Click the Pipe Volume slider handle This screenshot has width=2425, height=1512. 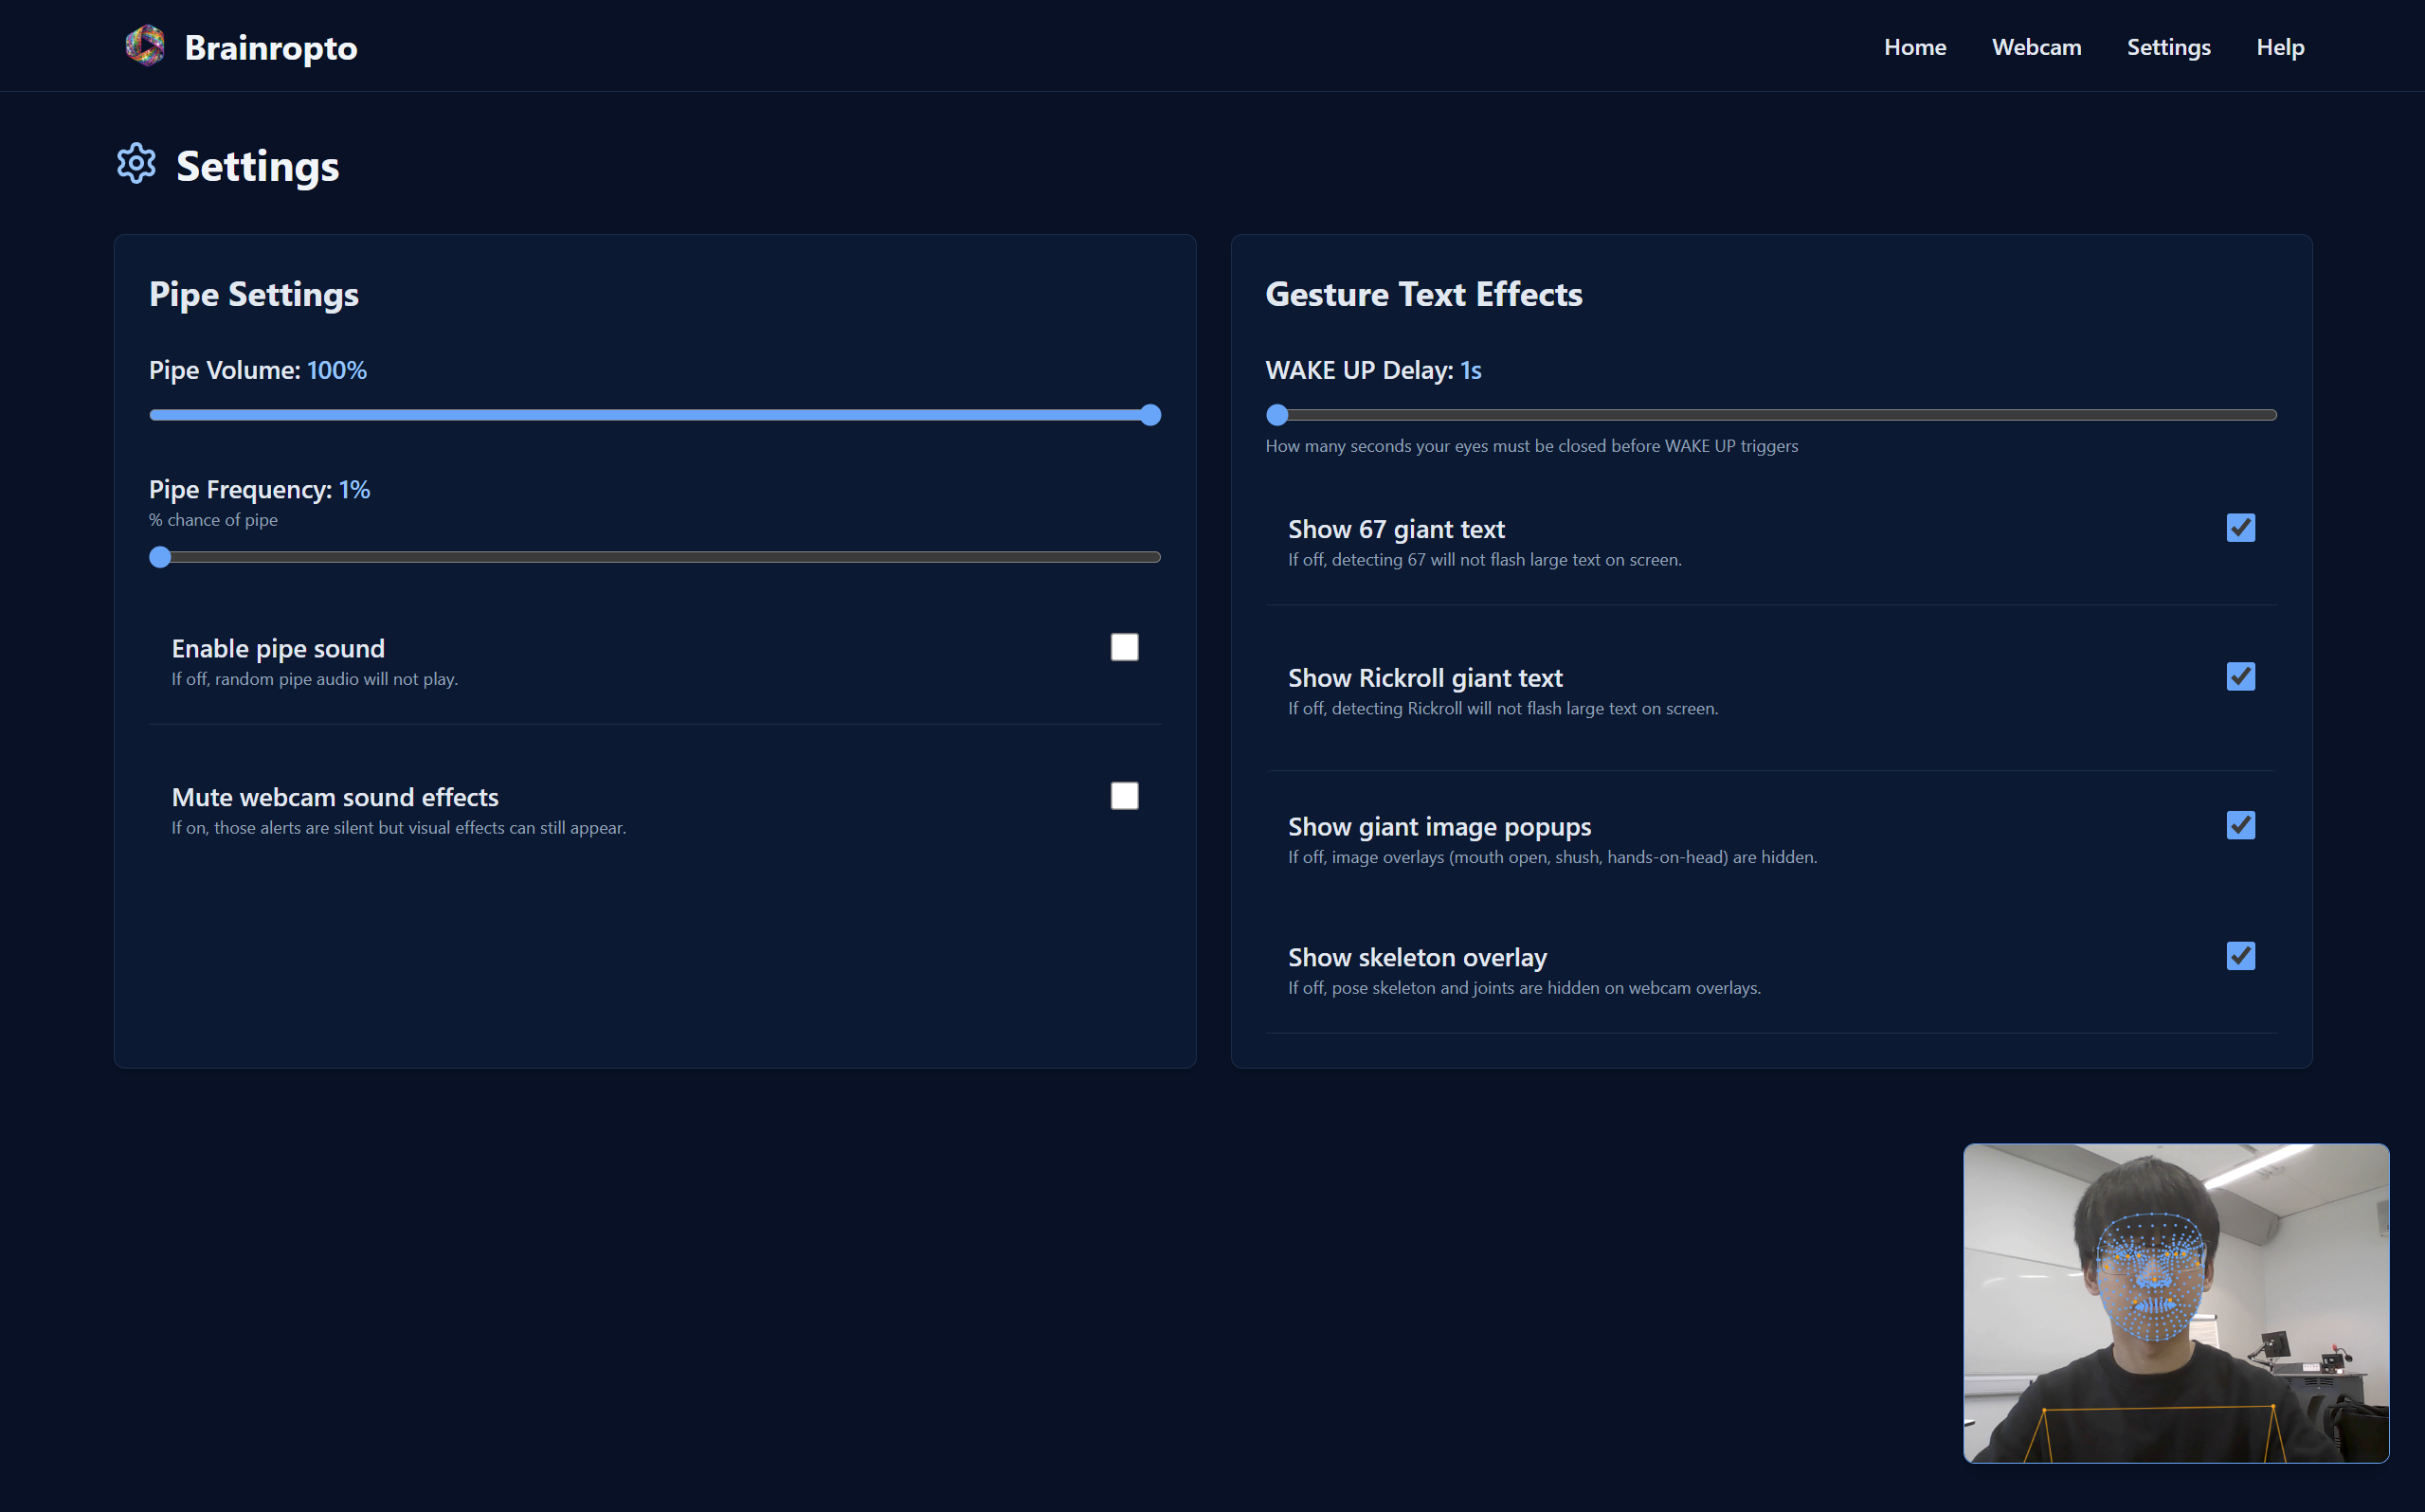point(1150,415)
